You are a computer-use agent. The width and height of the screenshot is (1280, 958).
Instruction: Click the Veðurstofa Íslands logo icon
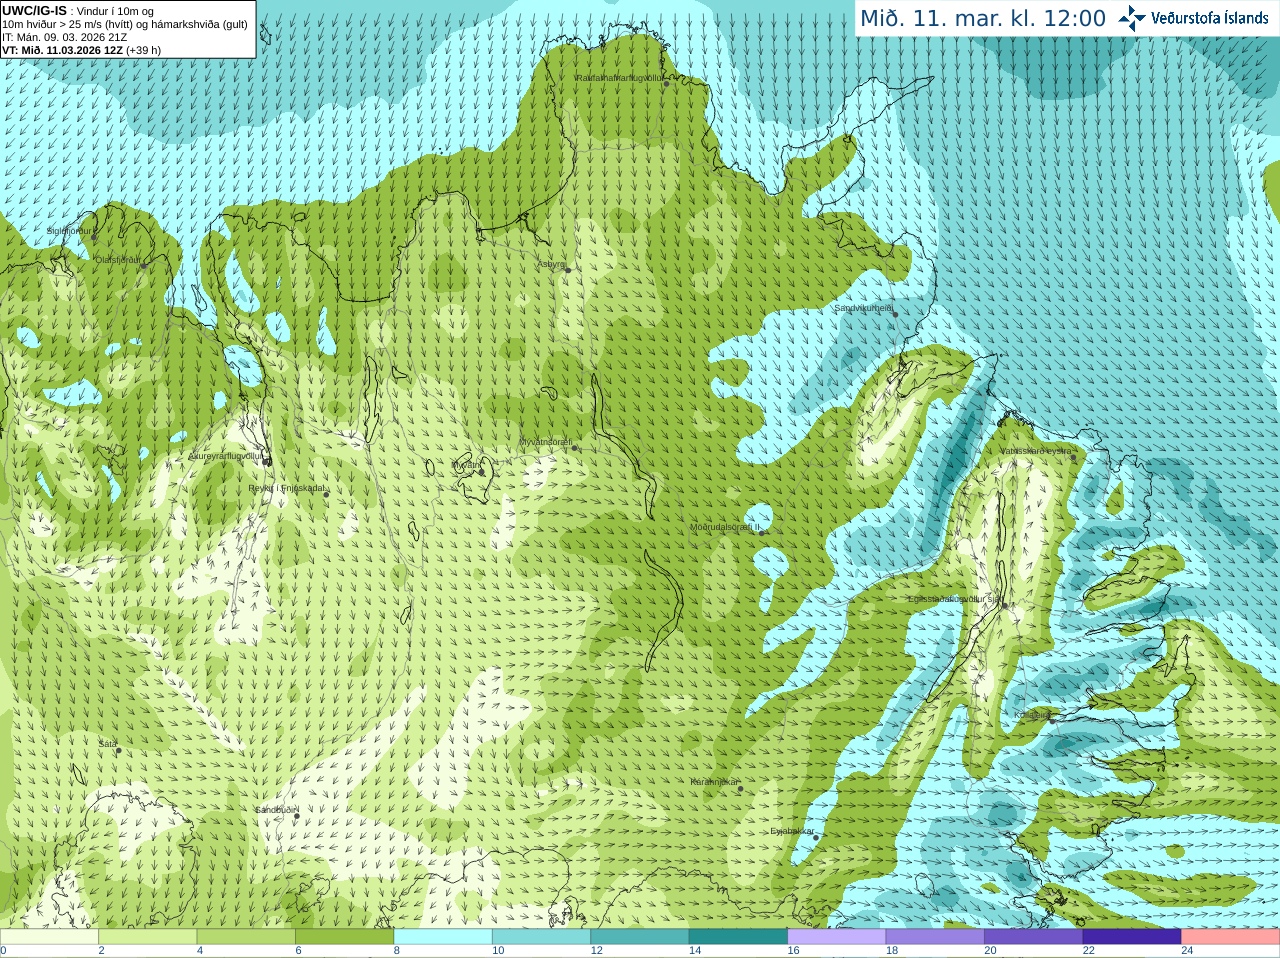[x=1132, y=18]
